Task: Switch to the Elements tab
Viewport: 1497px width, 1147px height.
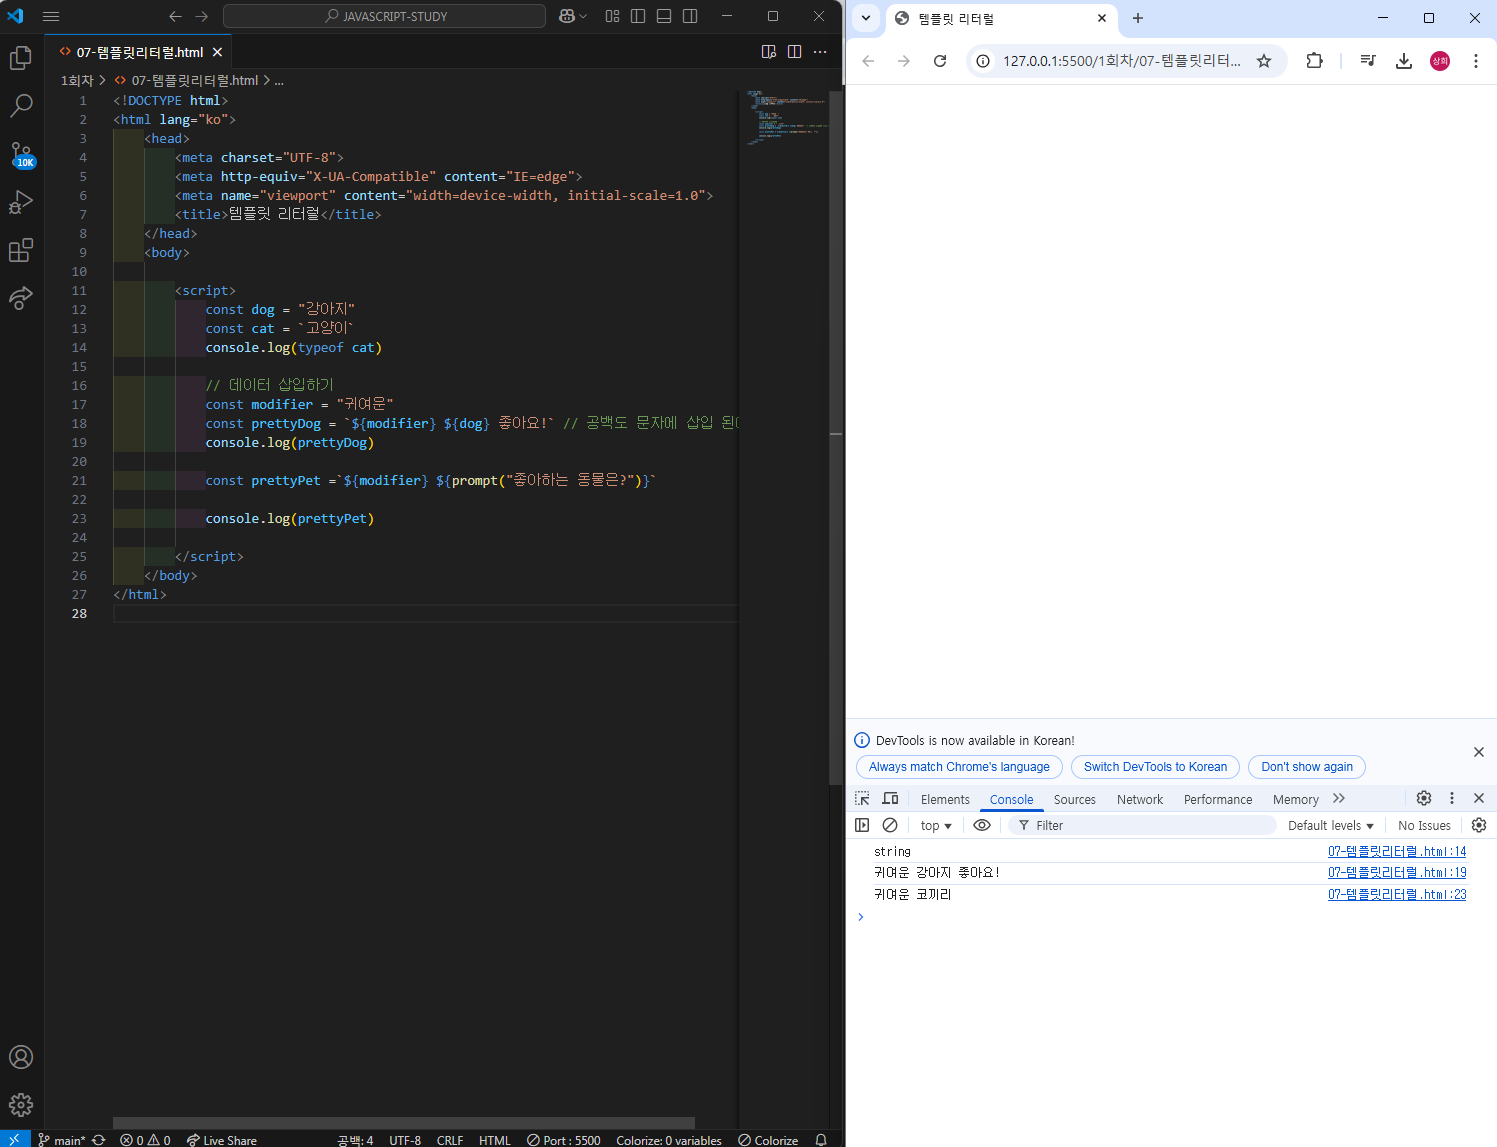Action: coord(945,799)
